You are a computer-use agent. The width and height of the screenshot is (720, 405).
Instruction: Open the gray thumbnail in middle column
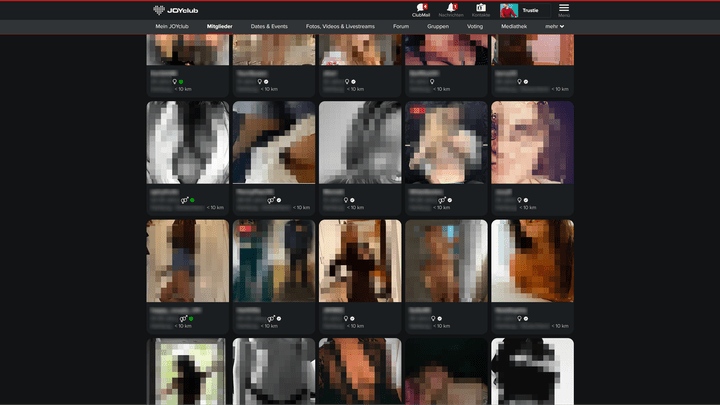click(x=360, y=143)
